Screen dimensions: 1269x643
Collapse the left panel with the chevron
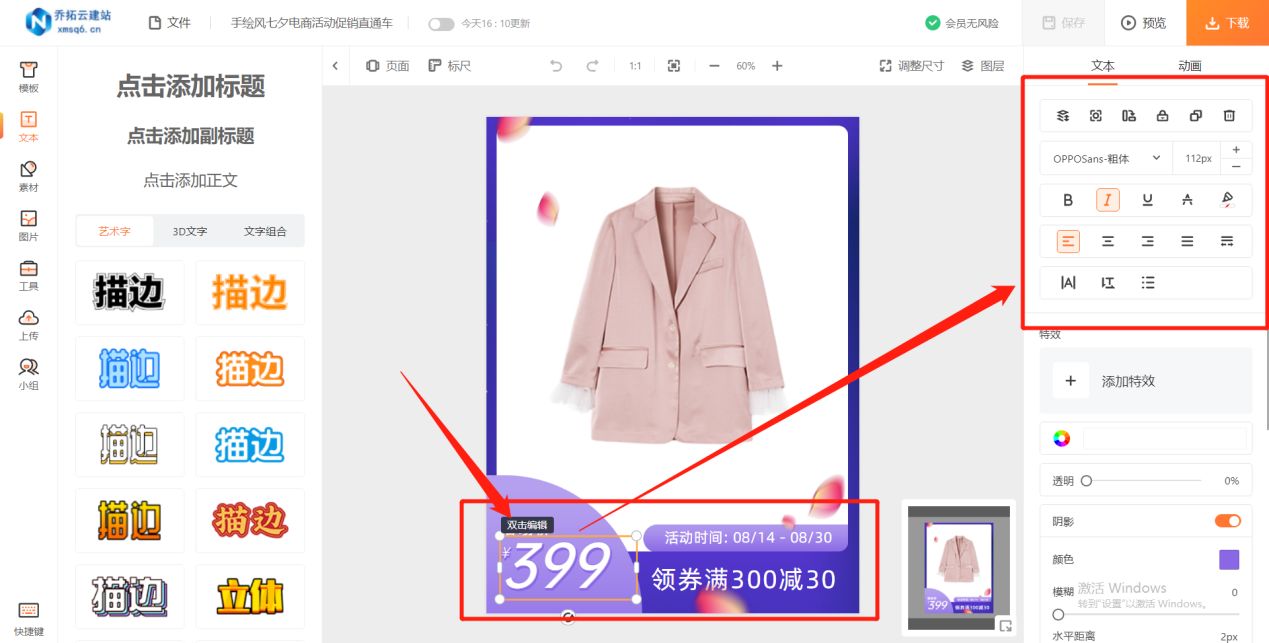(336, 65)
